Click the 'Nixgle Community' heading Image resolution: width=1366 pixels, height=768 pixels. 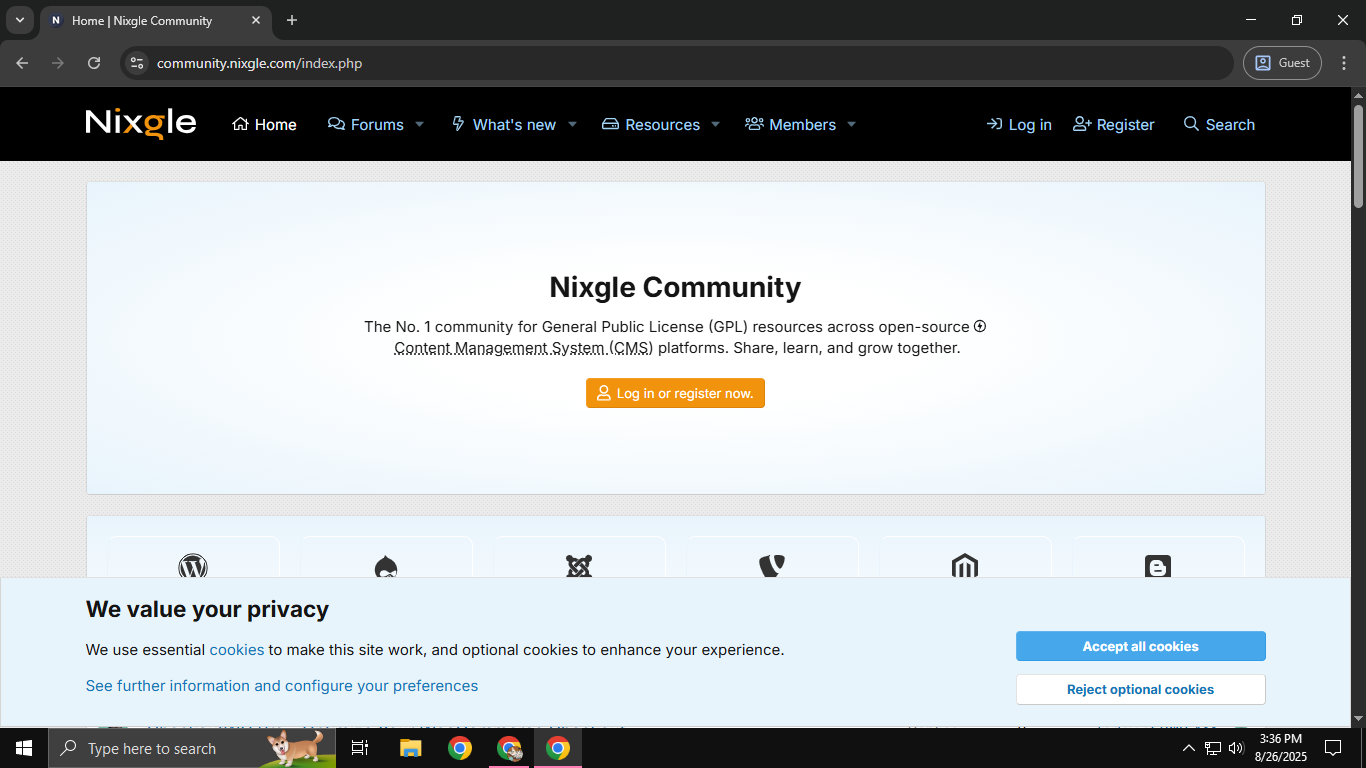(x=675, y=287)
